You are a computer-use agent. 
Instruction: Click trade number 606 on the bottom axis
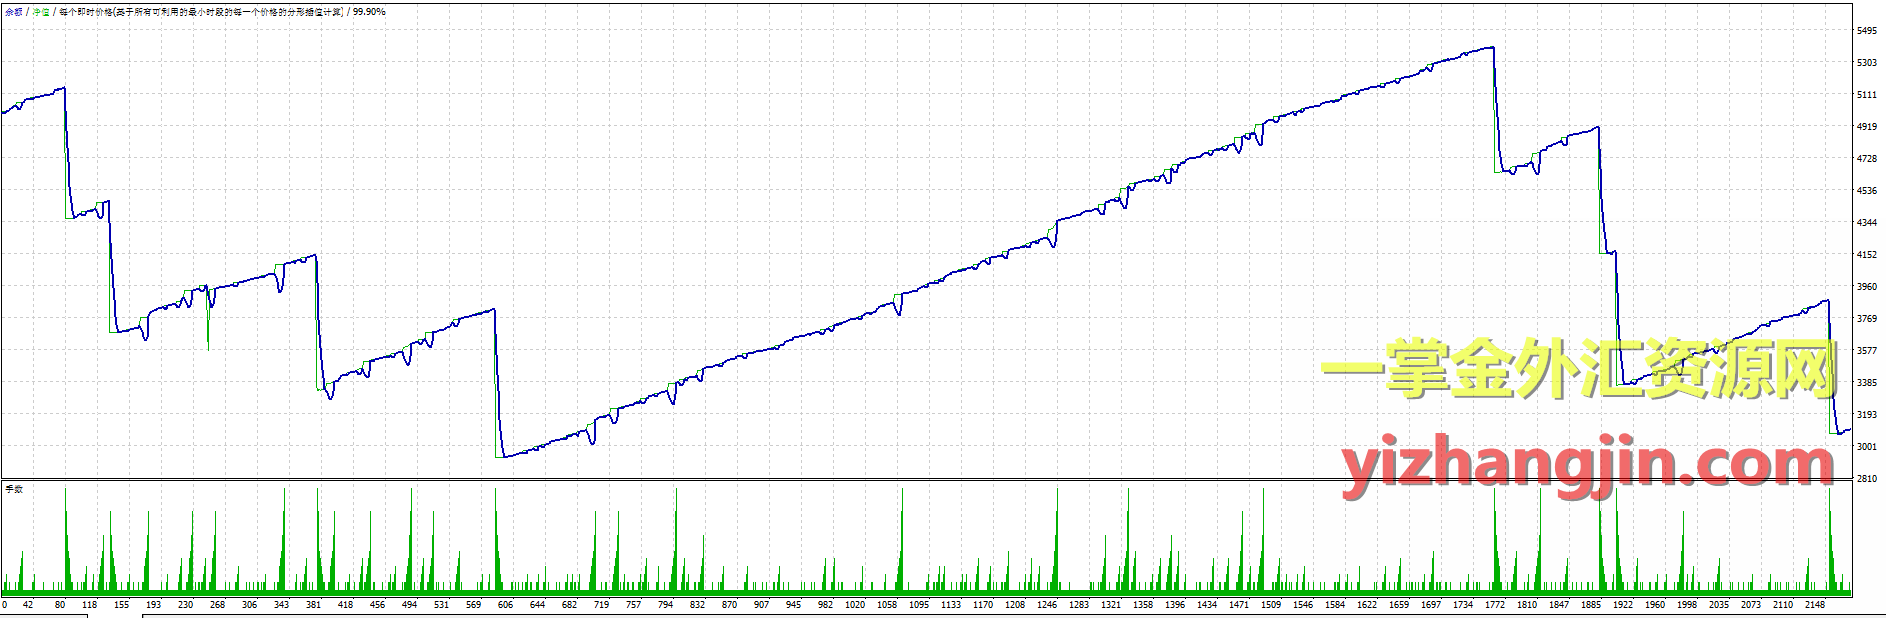pyautogui.click(x=505, y=605)
